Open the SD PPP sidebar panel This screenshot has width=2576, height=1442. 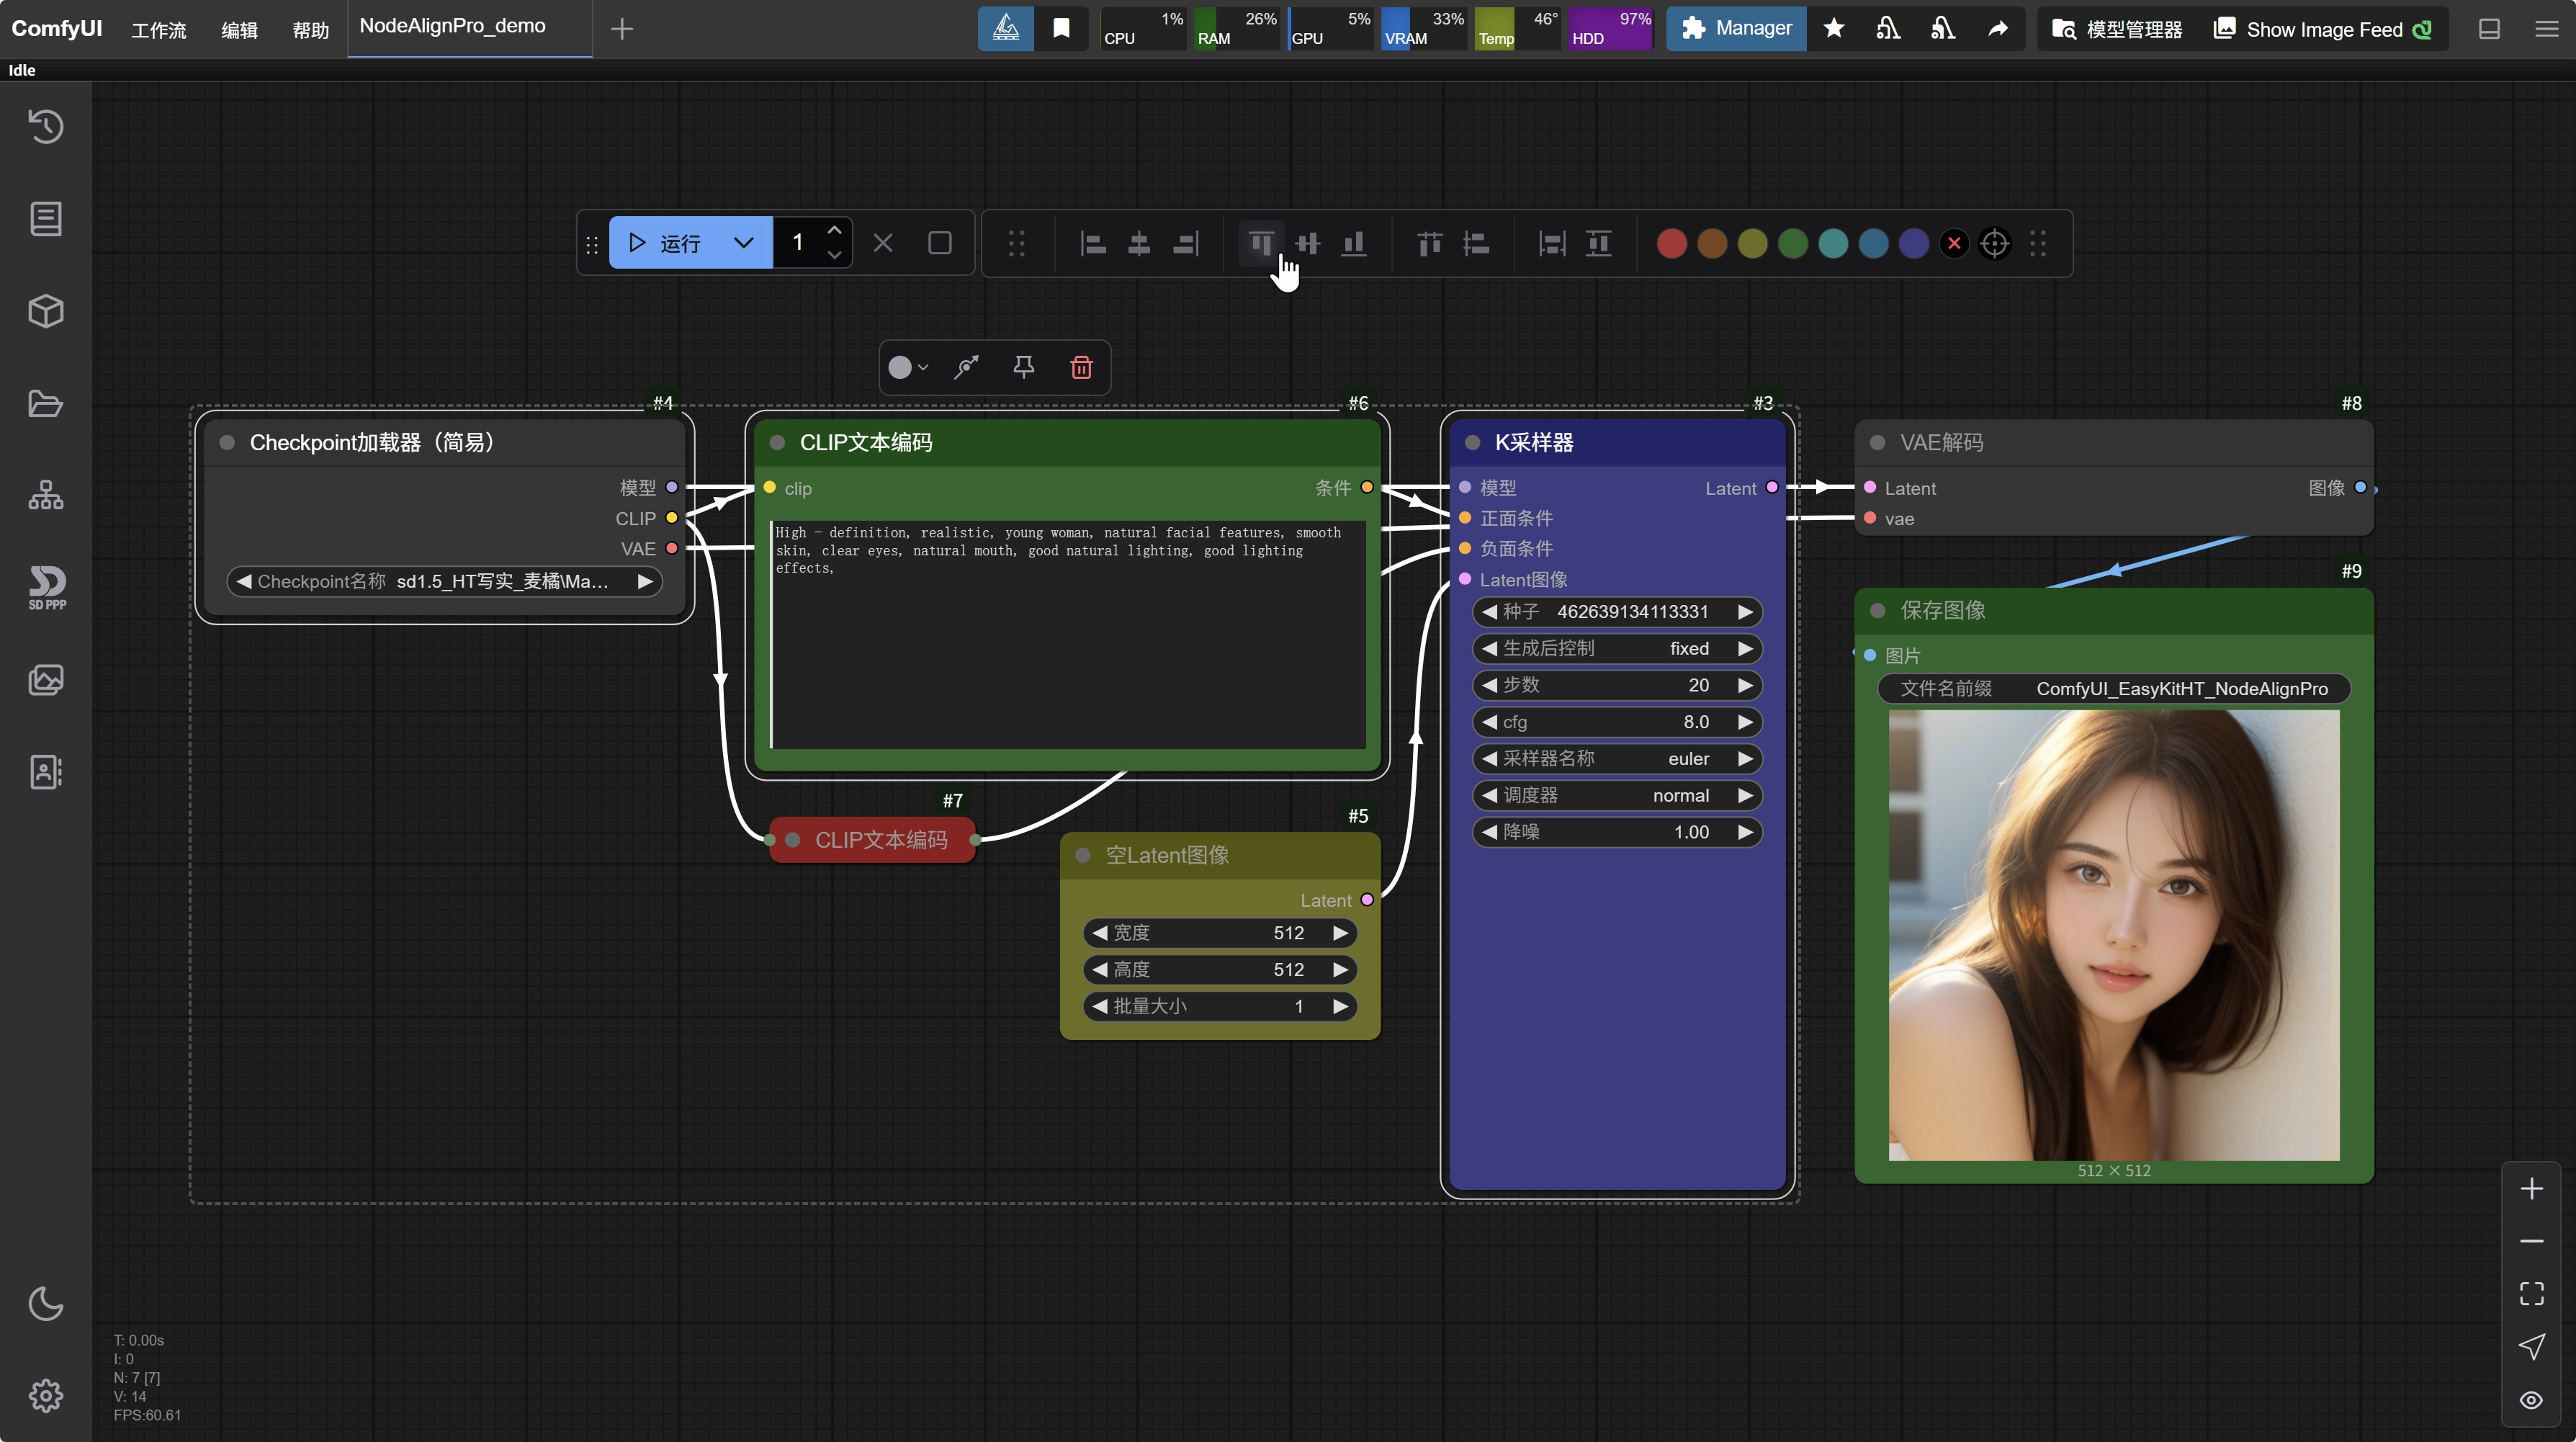point(46,588)
